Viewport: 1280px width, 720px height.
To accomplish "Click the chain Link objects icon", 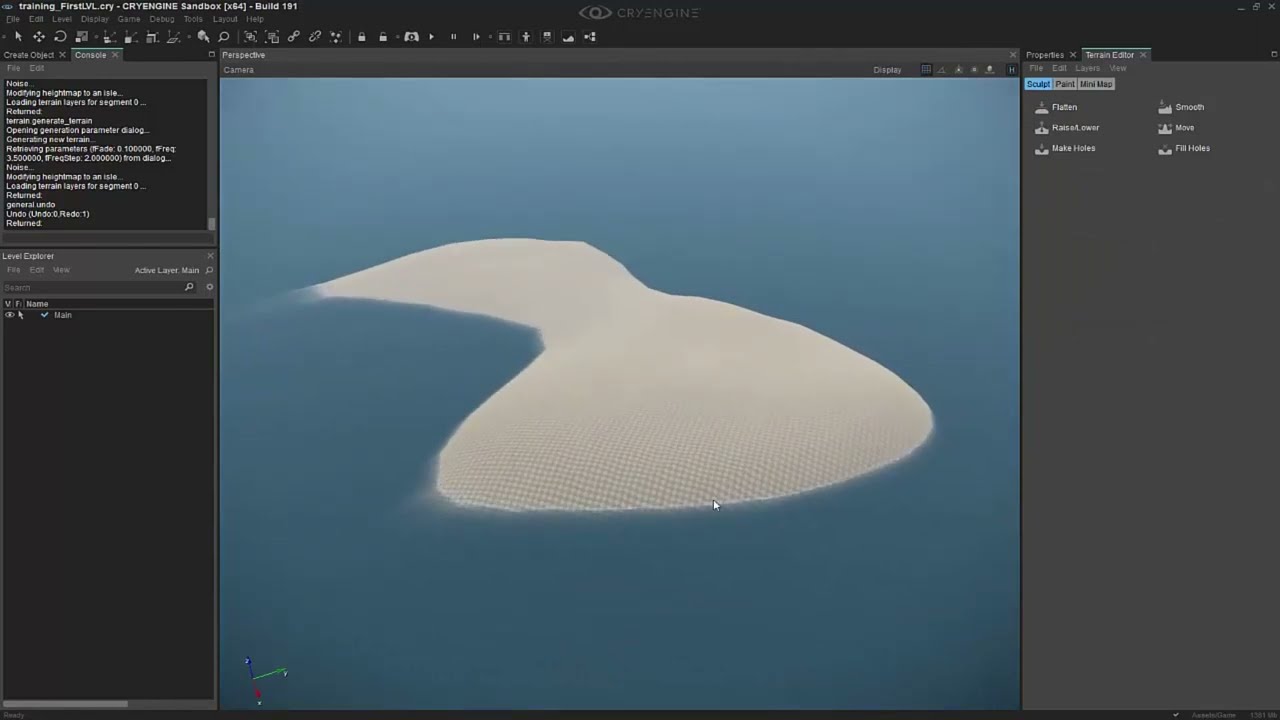I will click(293, 37).
